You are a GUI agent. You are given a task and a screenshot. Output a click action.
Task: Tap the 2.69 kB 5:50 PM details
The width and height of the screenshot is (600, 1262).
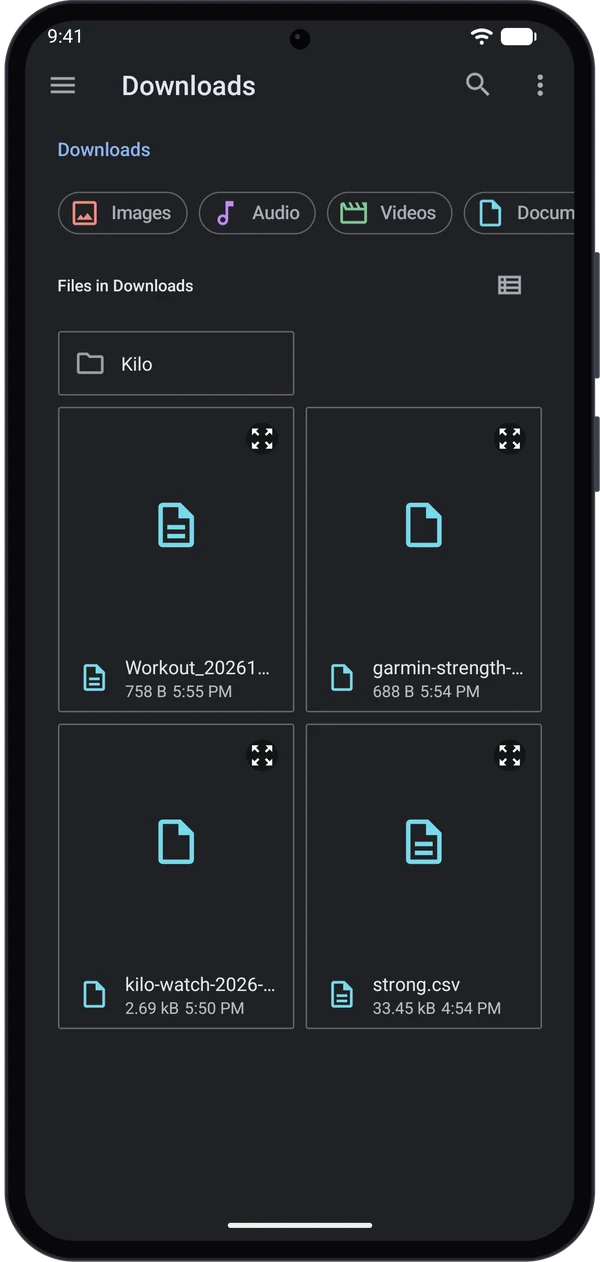pos(184,1008)
